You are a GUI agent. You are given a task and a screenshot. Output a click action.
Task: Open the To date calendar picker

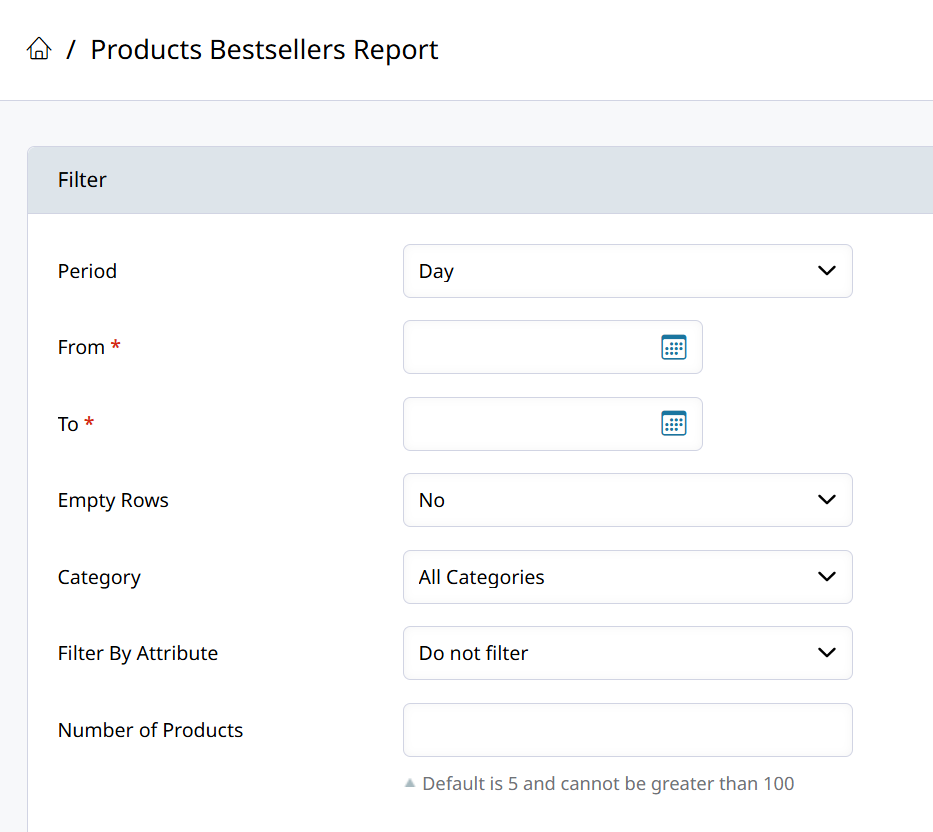674,424
